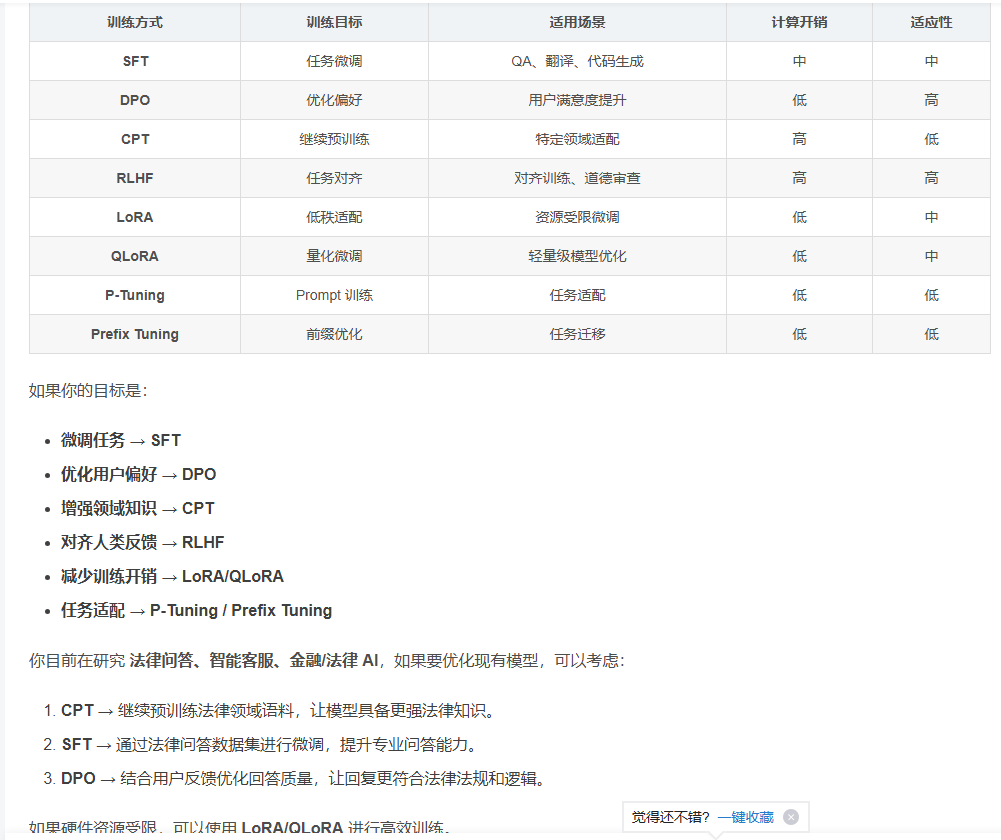Click the 特定领域适配 cell
Image resolution: width=1001 pixels, height=840 pixels.
[577, 139]
